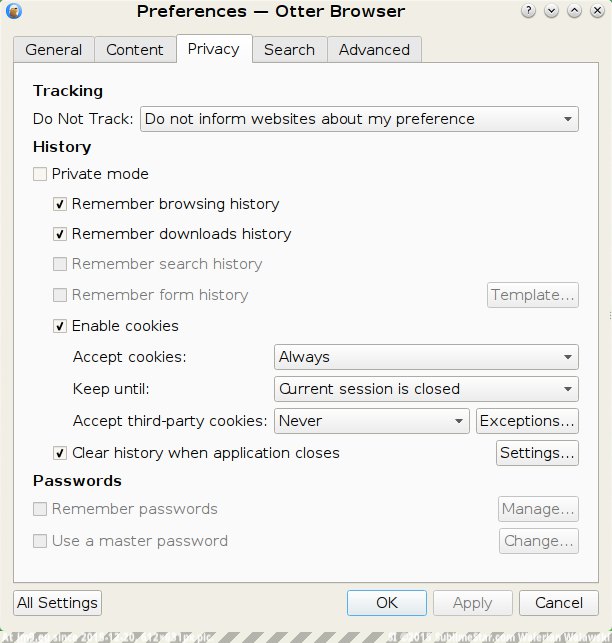Click the Otter Browser application icon
This screenshot has height=643, width=612.
tap(14, 11)
